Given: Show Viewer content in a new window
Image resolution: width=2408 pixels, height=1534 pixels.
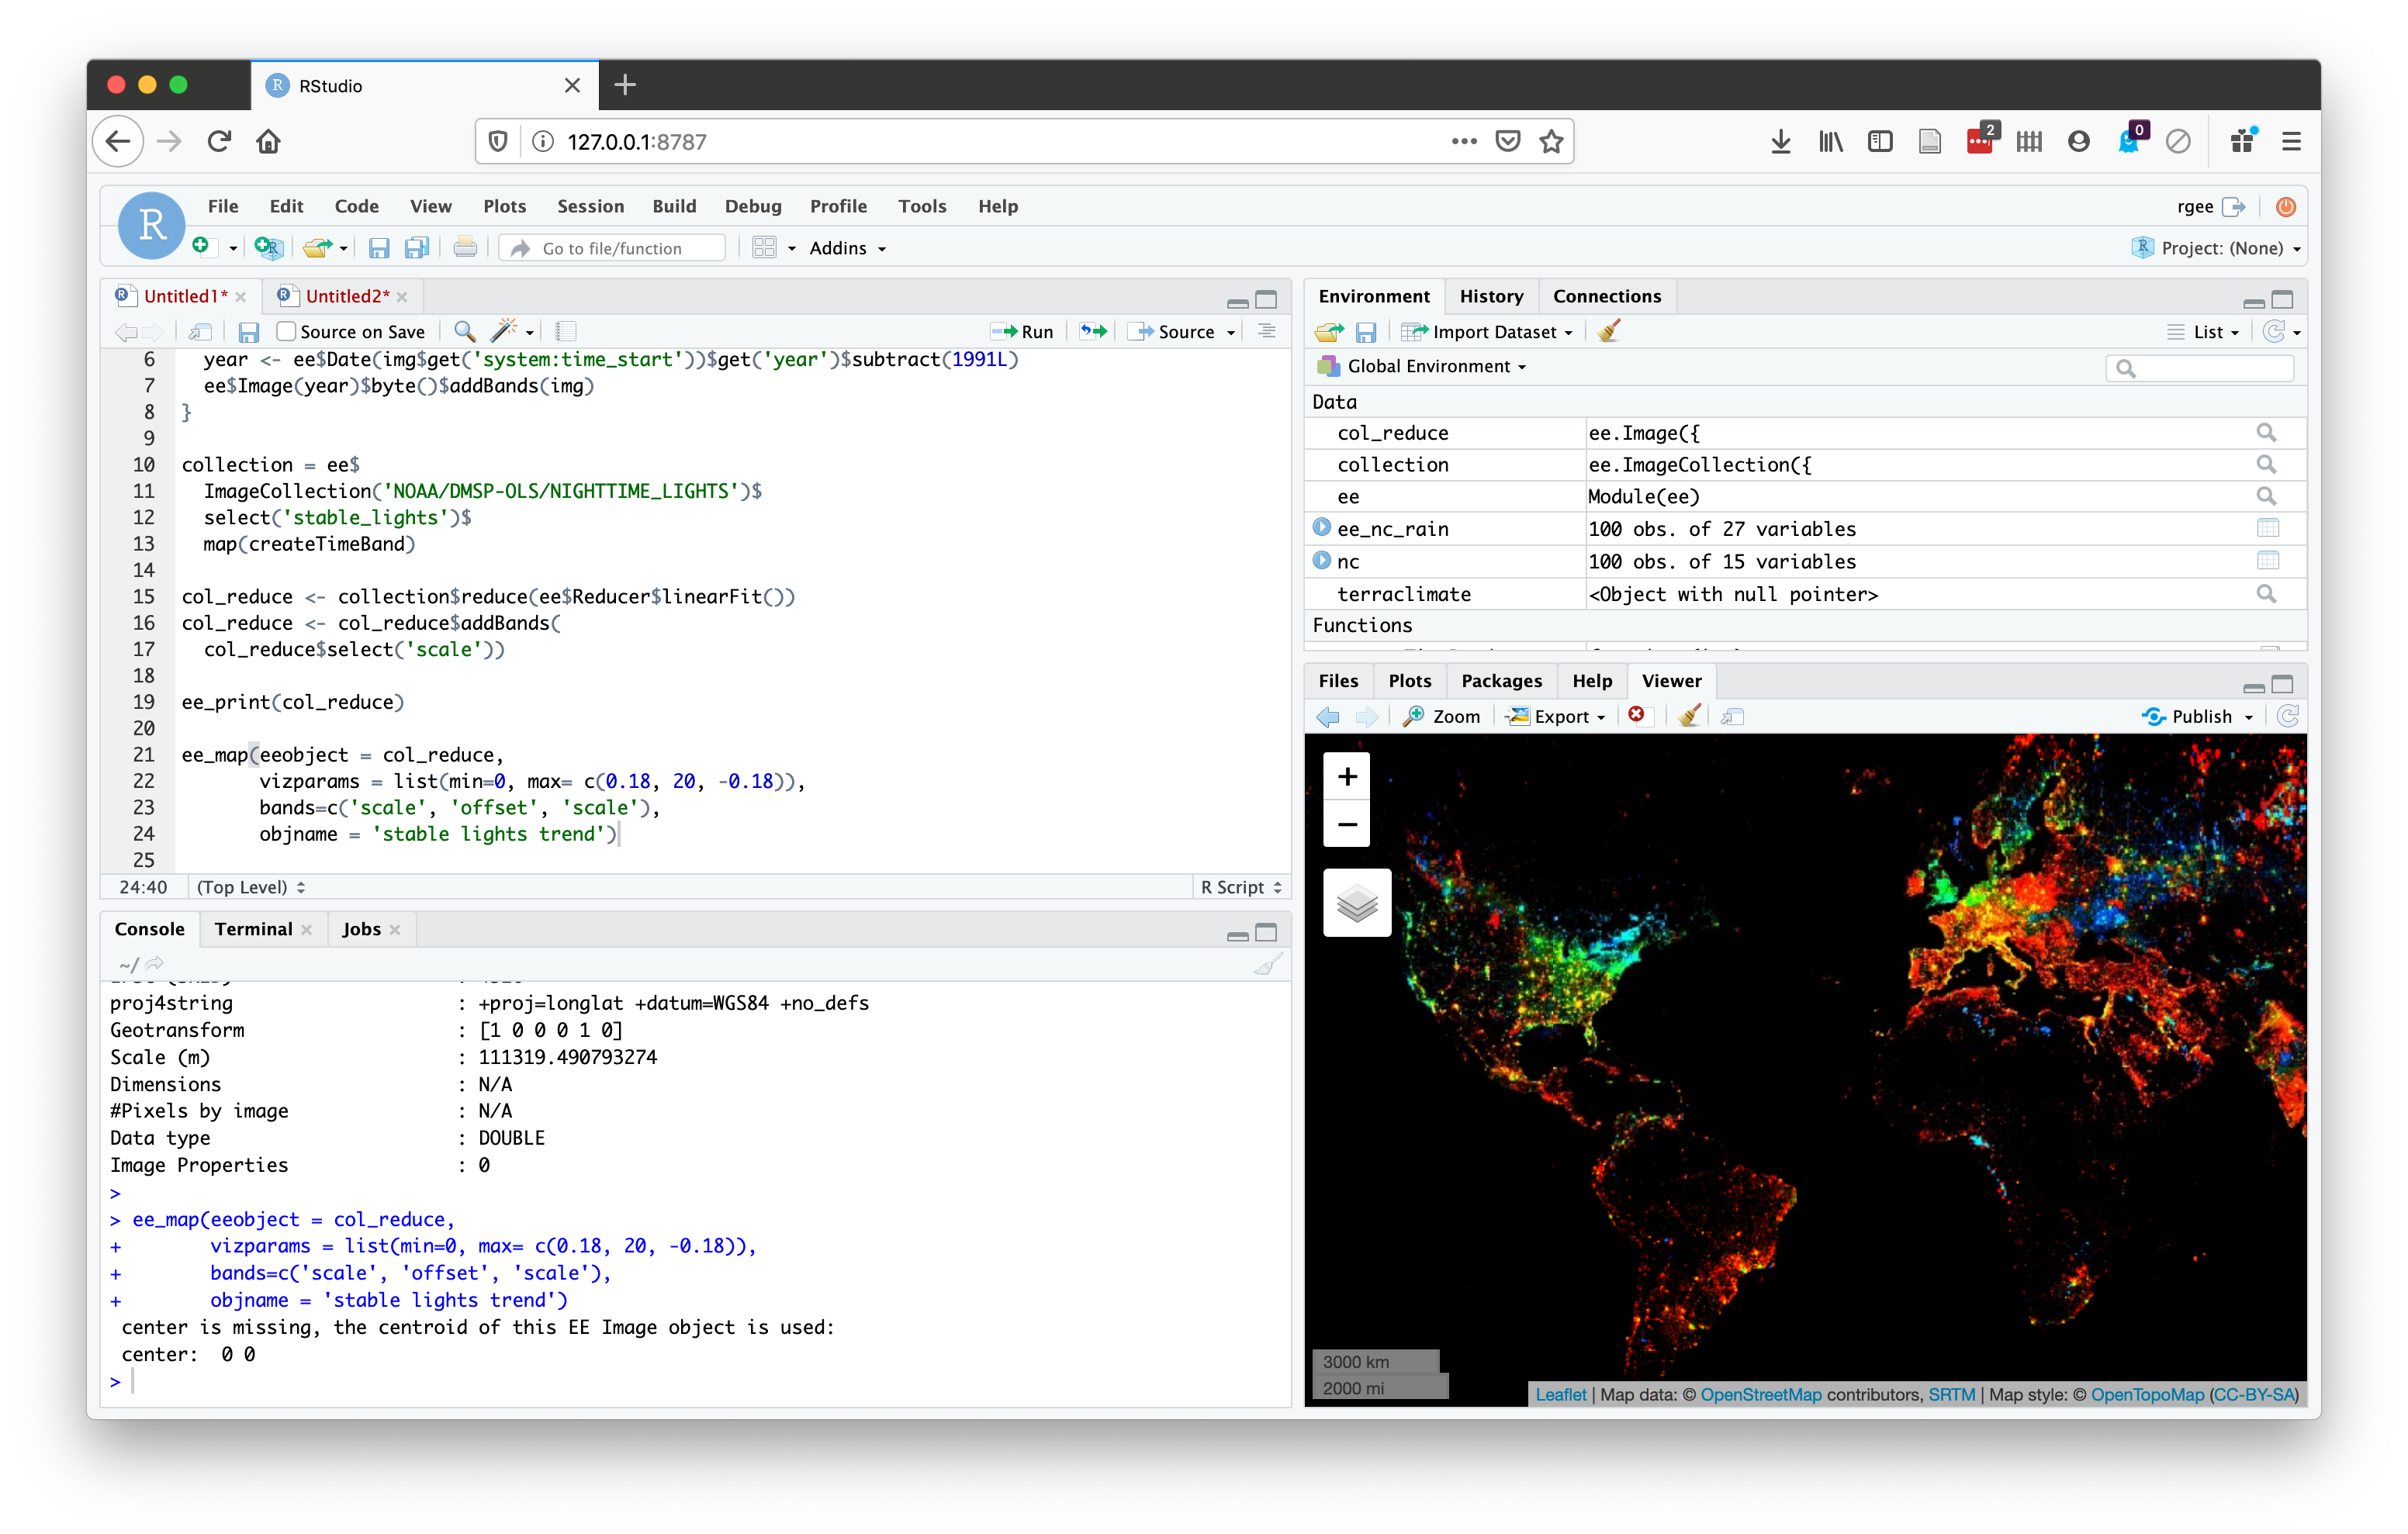Looking at the screenshot, I should [x=1732, y=717].
